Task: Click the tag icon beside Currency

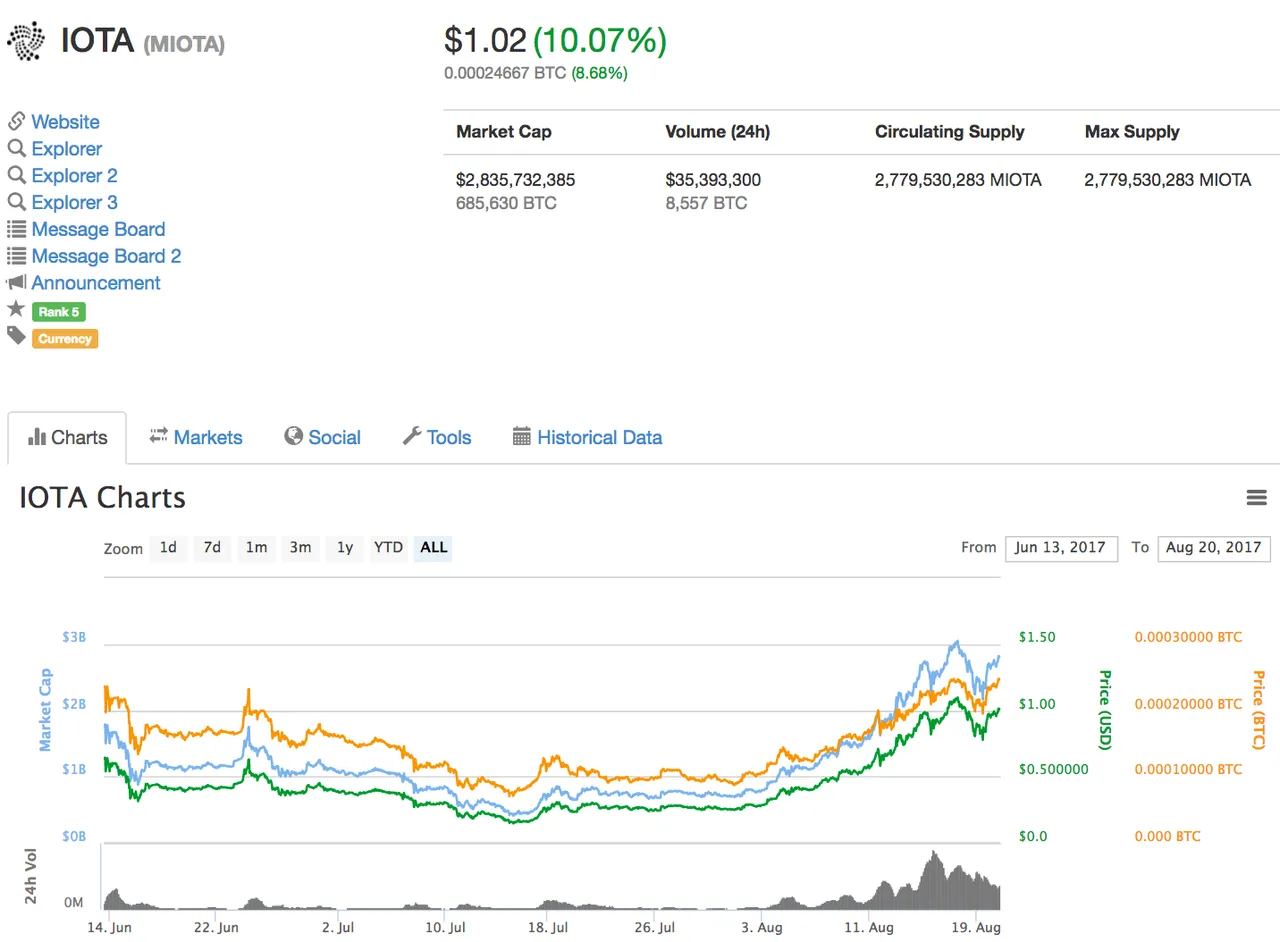Action: (x=16, y=336)
